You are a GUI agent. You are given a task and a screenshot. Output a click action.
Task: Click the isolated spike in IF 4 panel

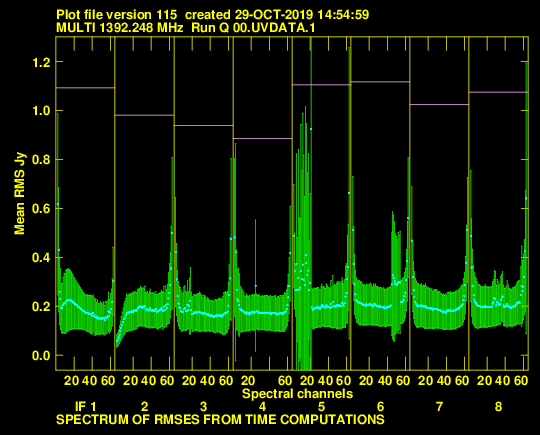[x=256, y=286]
